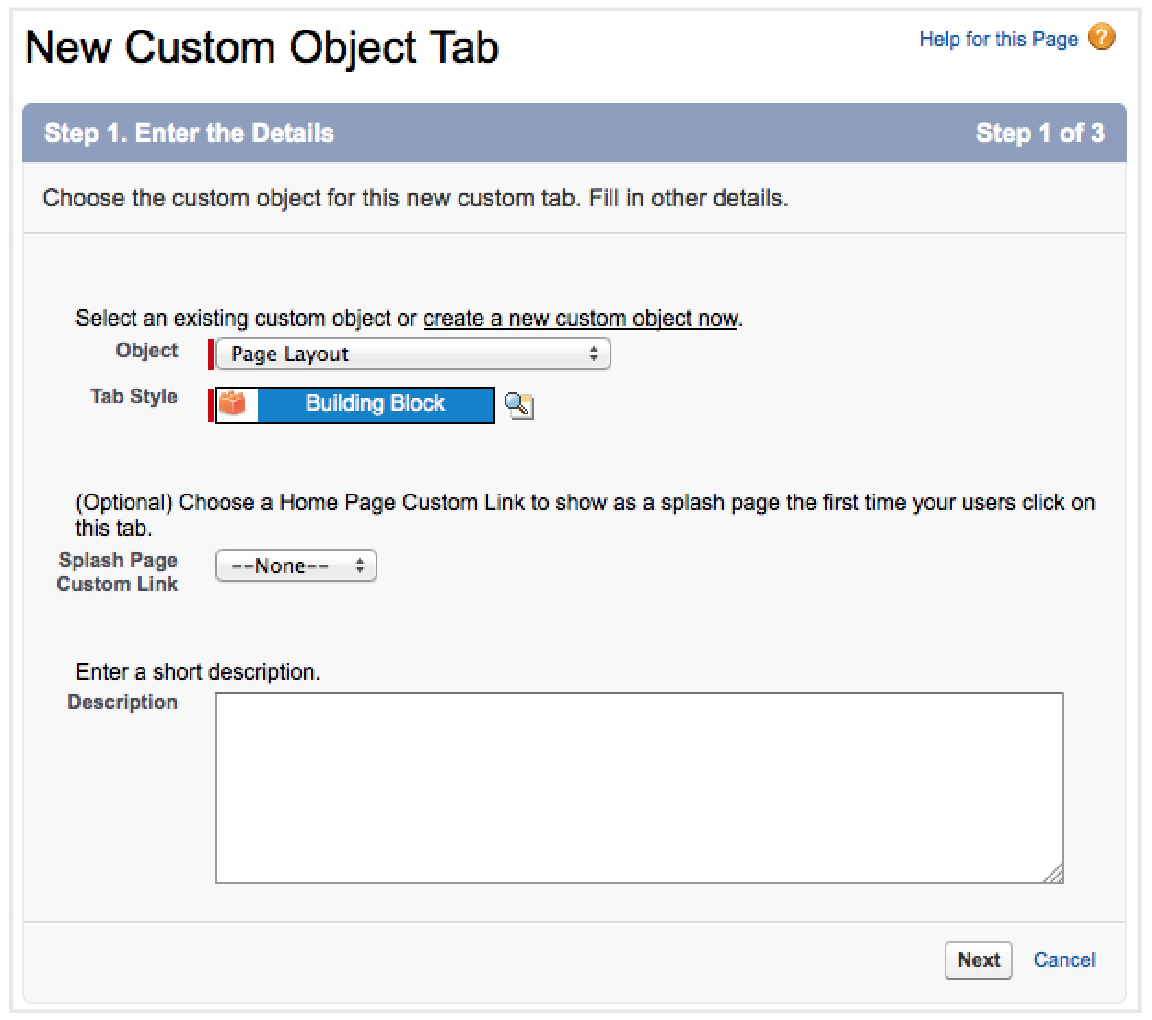Click the Splash Page Custom Link label

pos(118,572)
